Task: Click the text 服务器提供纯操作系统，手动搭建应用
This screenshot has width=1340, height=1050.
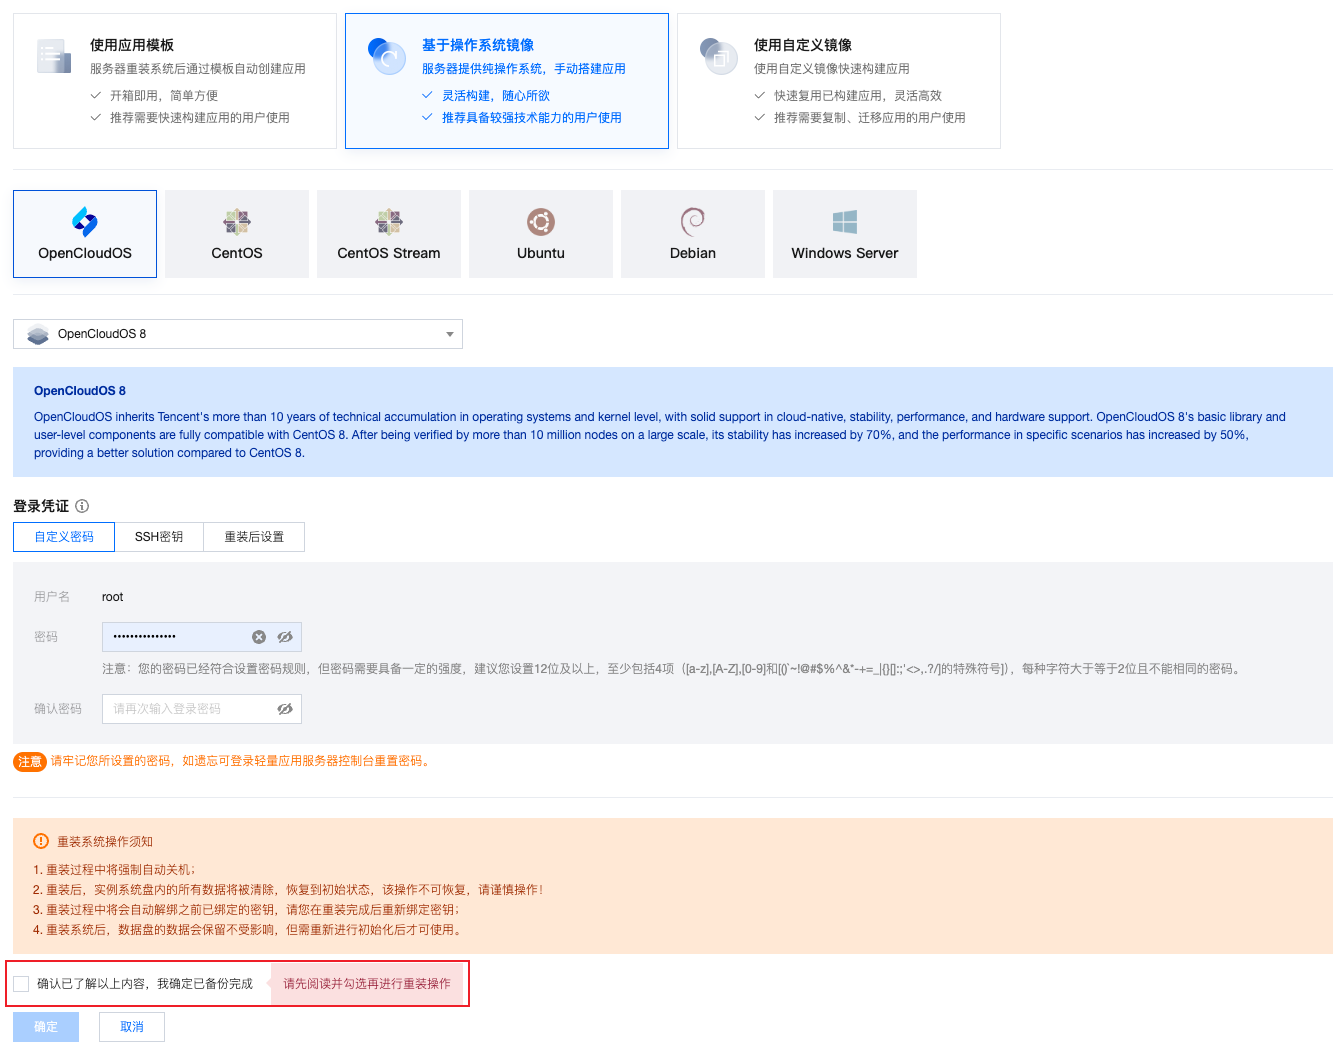Action: tap(524, 69)
